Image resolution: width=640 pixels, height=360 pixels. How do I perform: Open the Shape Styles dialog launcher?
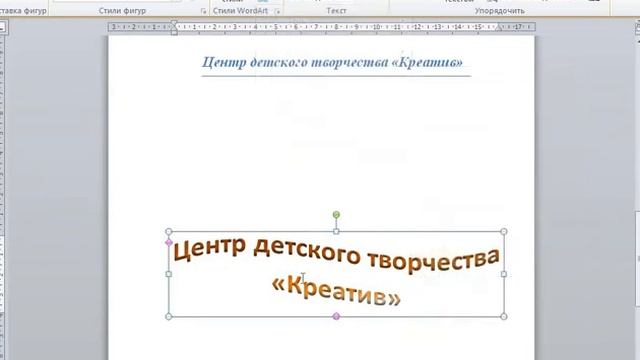point(203,11)
